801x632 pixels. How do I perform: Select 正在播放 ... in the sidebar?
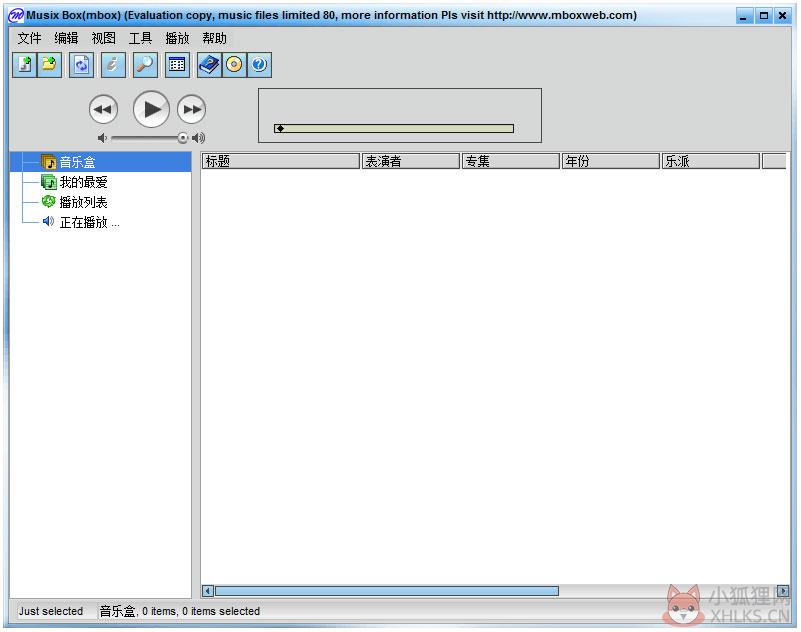click(89, 222)
